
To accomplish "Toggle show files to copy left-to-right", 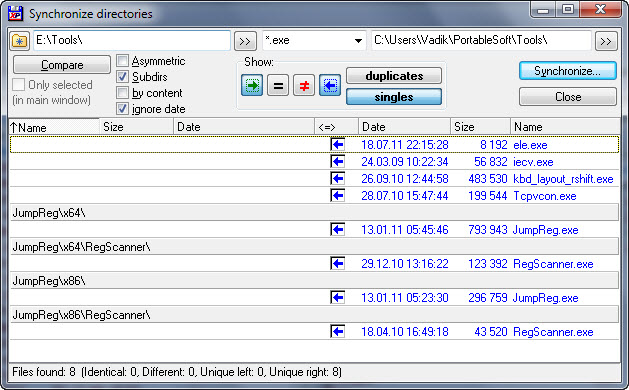I will 252,85.
